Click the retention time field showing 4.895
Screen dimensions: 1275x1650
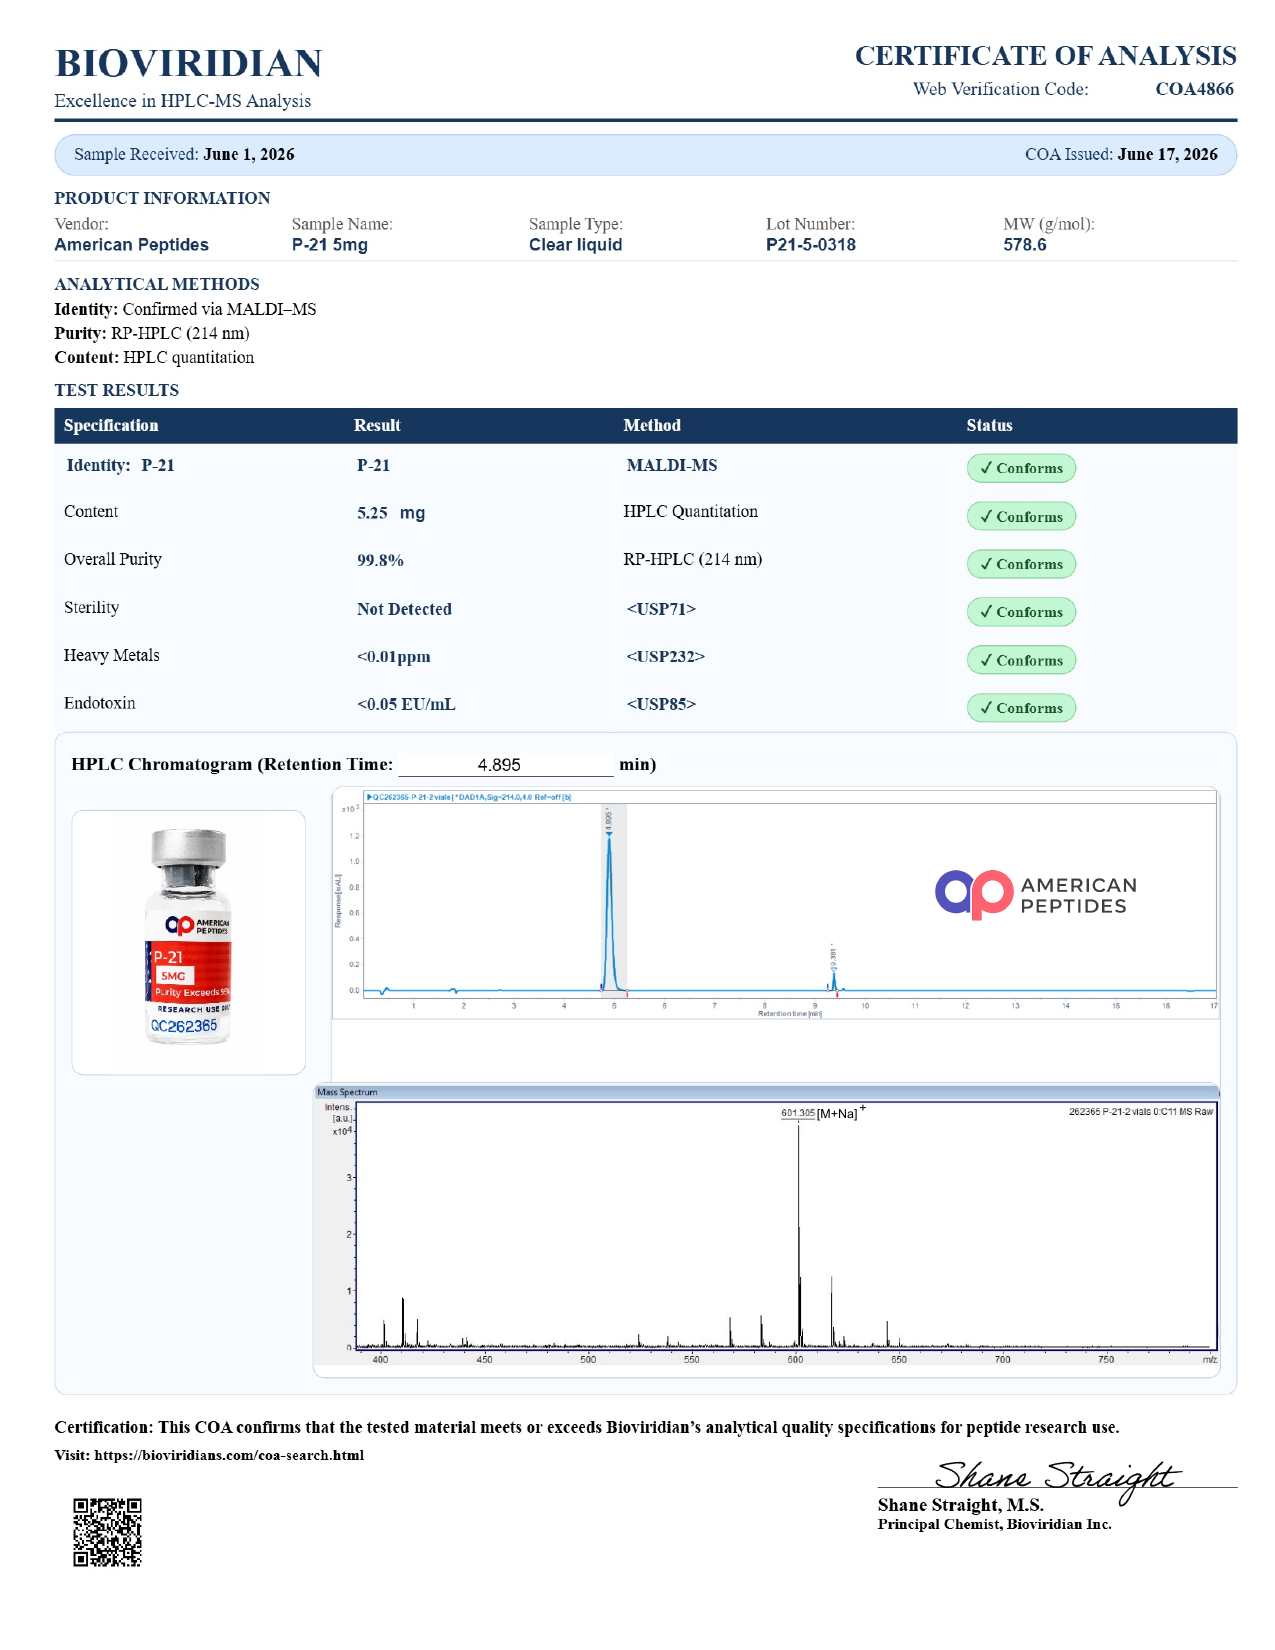click(x=506, y=765)
